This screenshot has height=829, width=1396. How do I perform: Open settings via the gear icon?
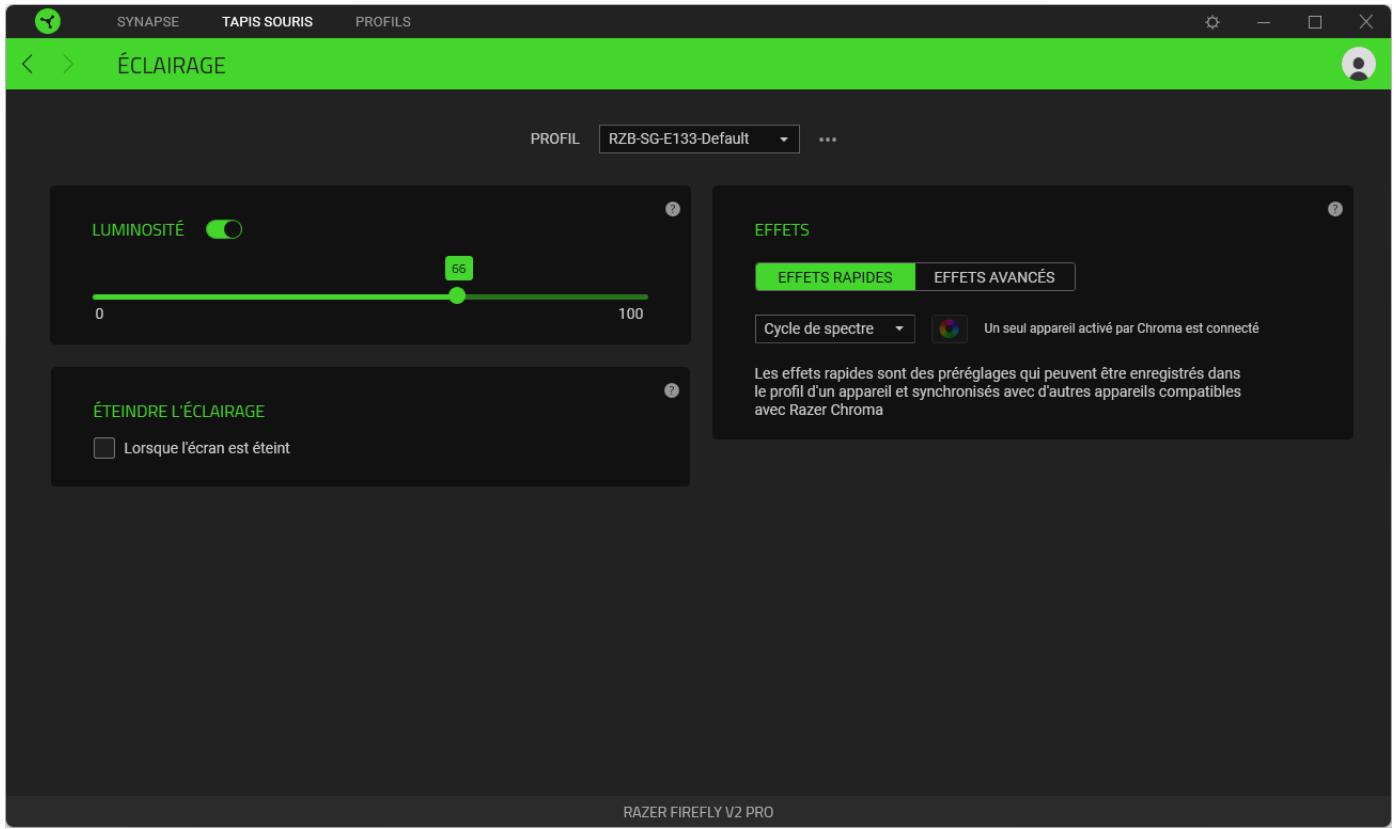pyautogui.click(x=1213, y=22)
